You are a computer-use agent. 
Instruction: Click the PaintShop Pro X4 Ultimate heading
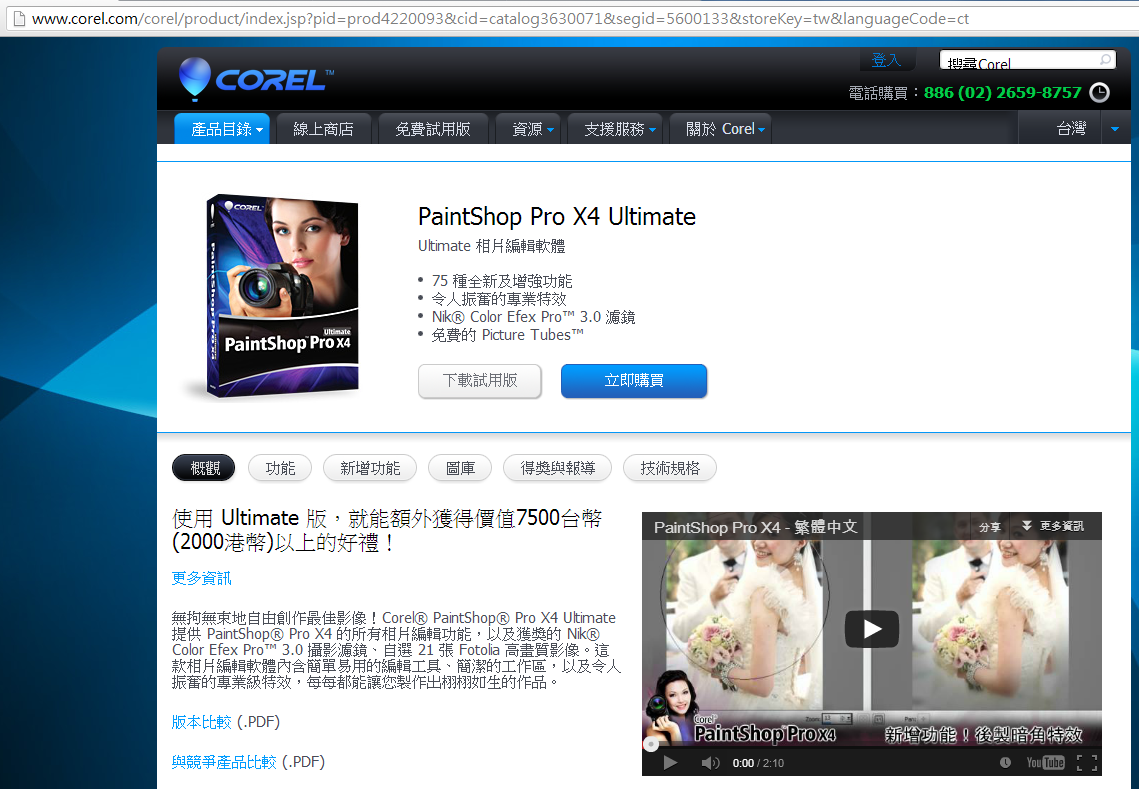(x=556, y=217)
